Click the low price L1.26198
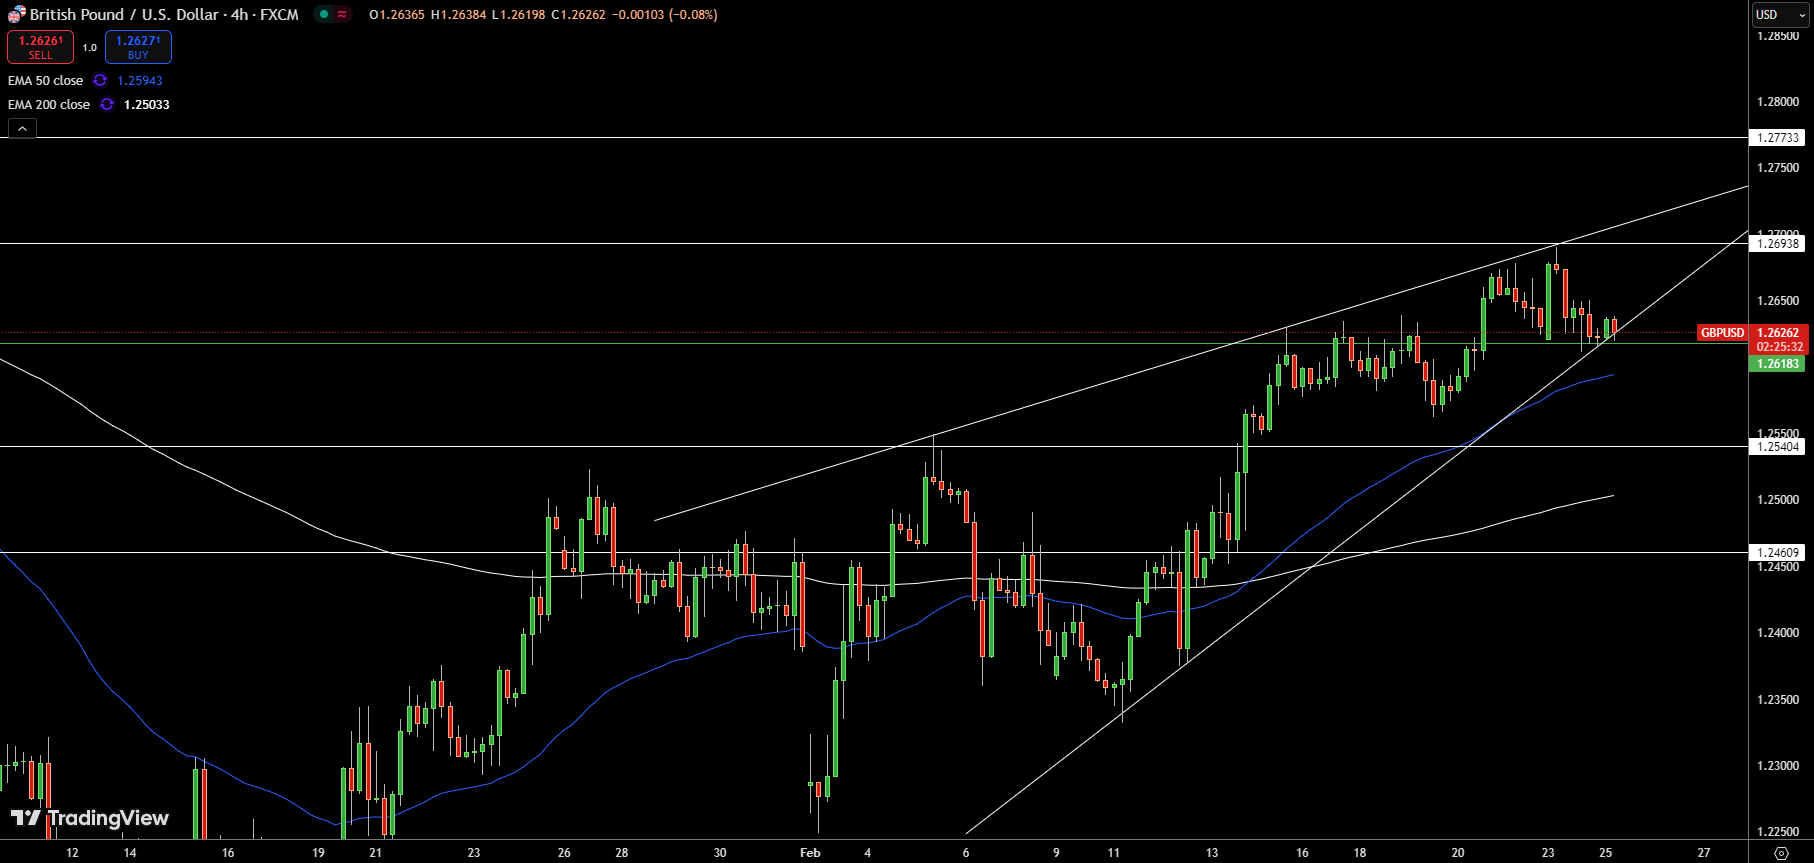This screenshot has width=1814, height=863. 518,14
